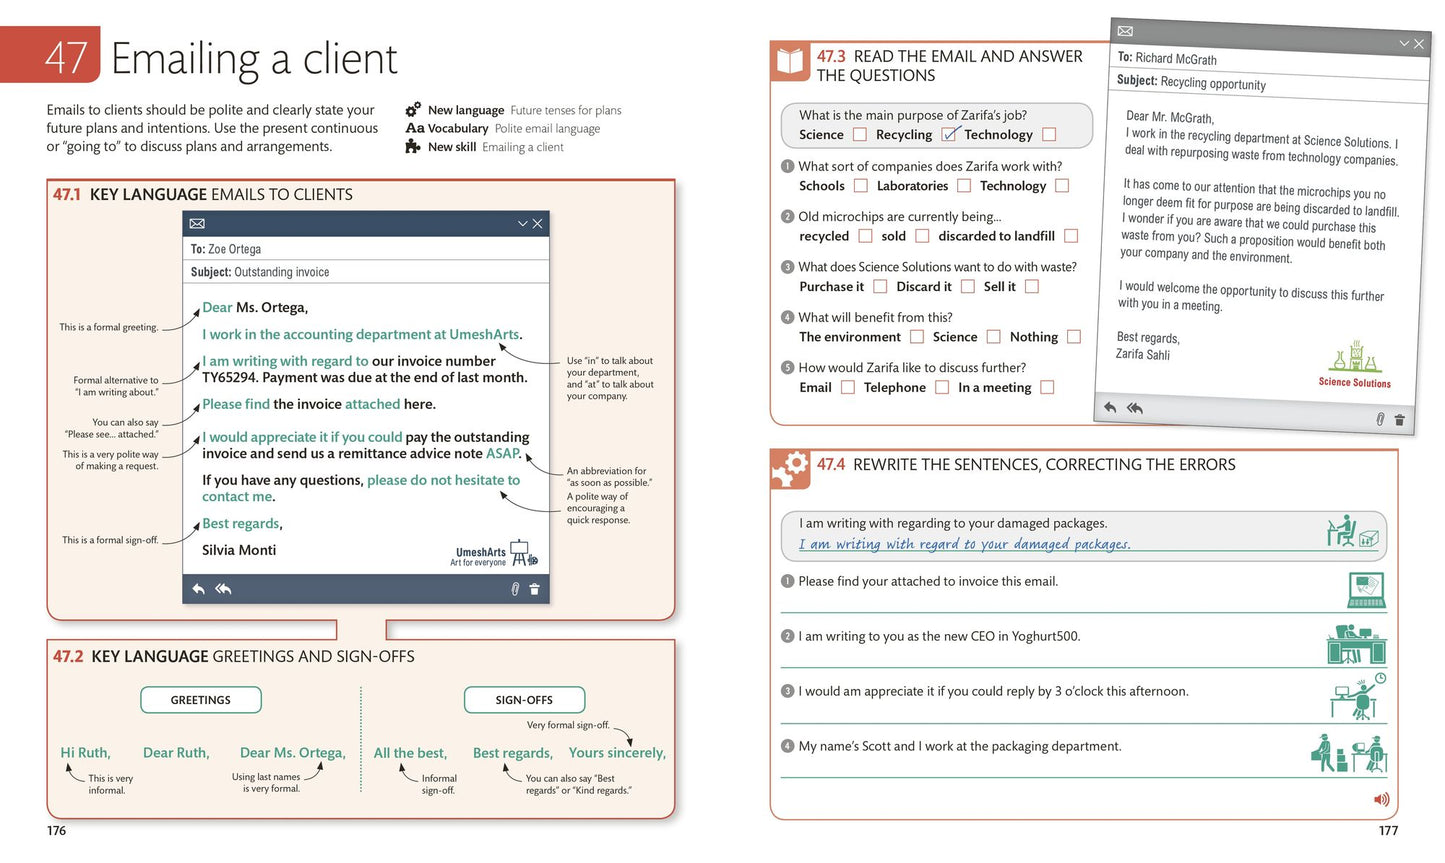Screen dimensions: 1445x863
Task: Click paperclip icon in Richard McGrath email
Action: click(x=1380, y=419)
